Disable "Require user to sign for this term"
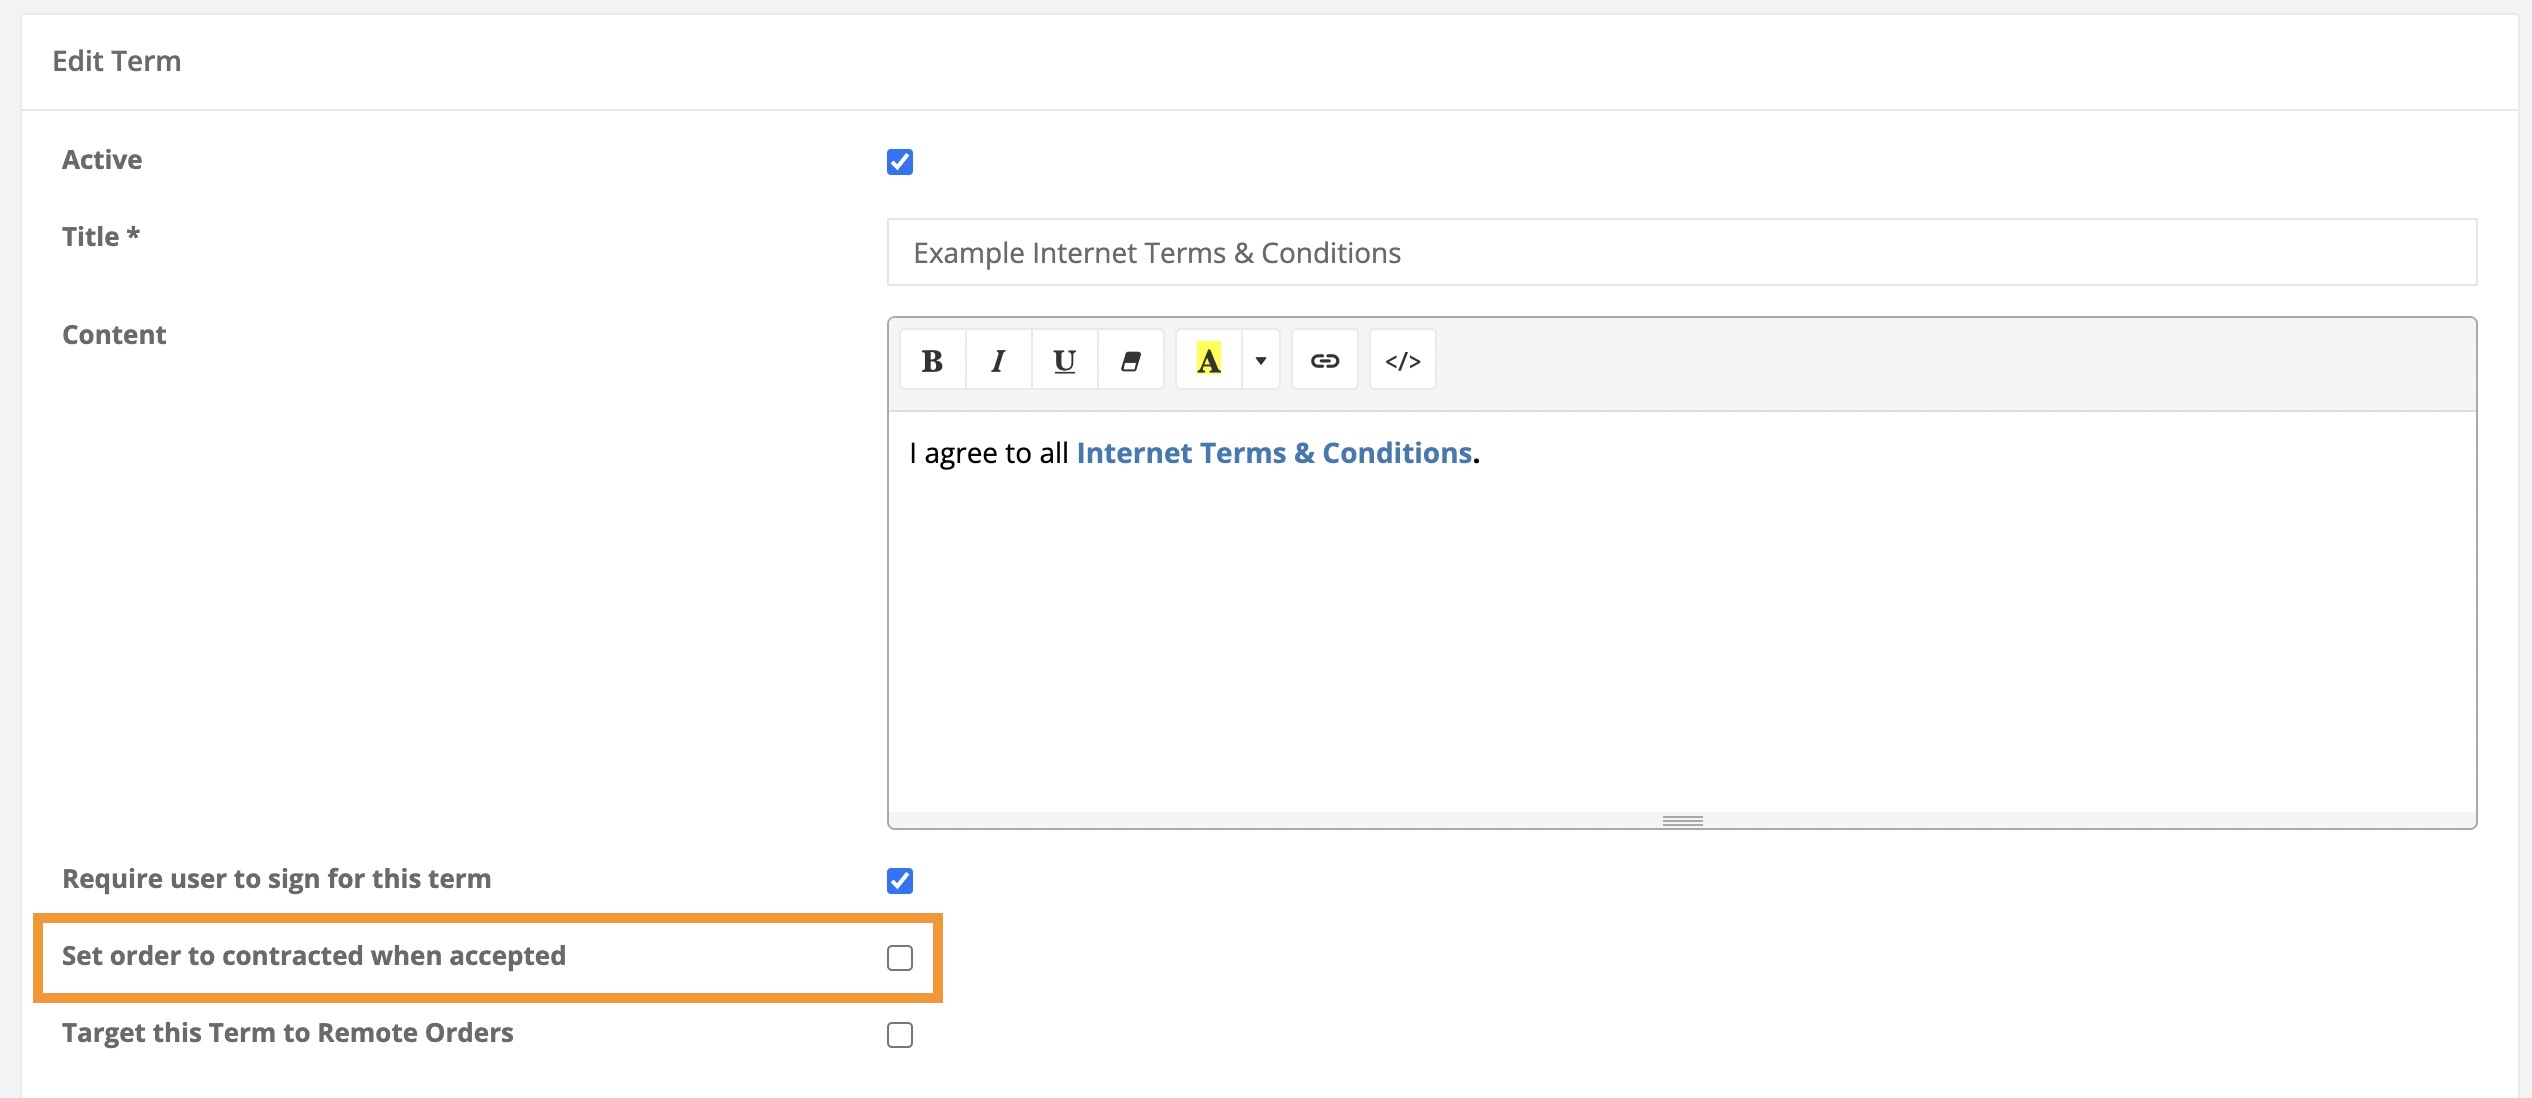 click(x=900, y=881)
